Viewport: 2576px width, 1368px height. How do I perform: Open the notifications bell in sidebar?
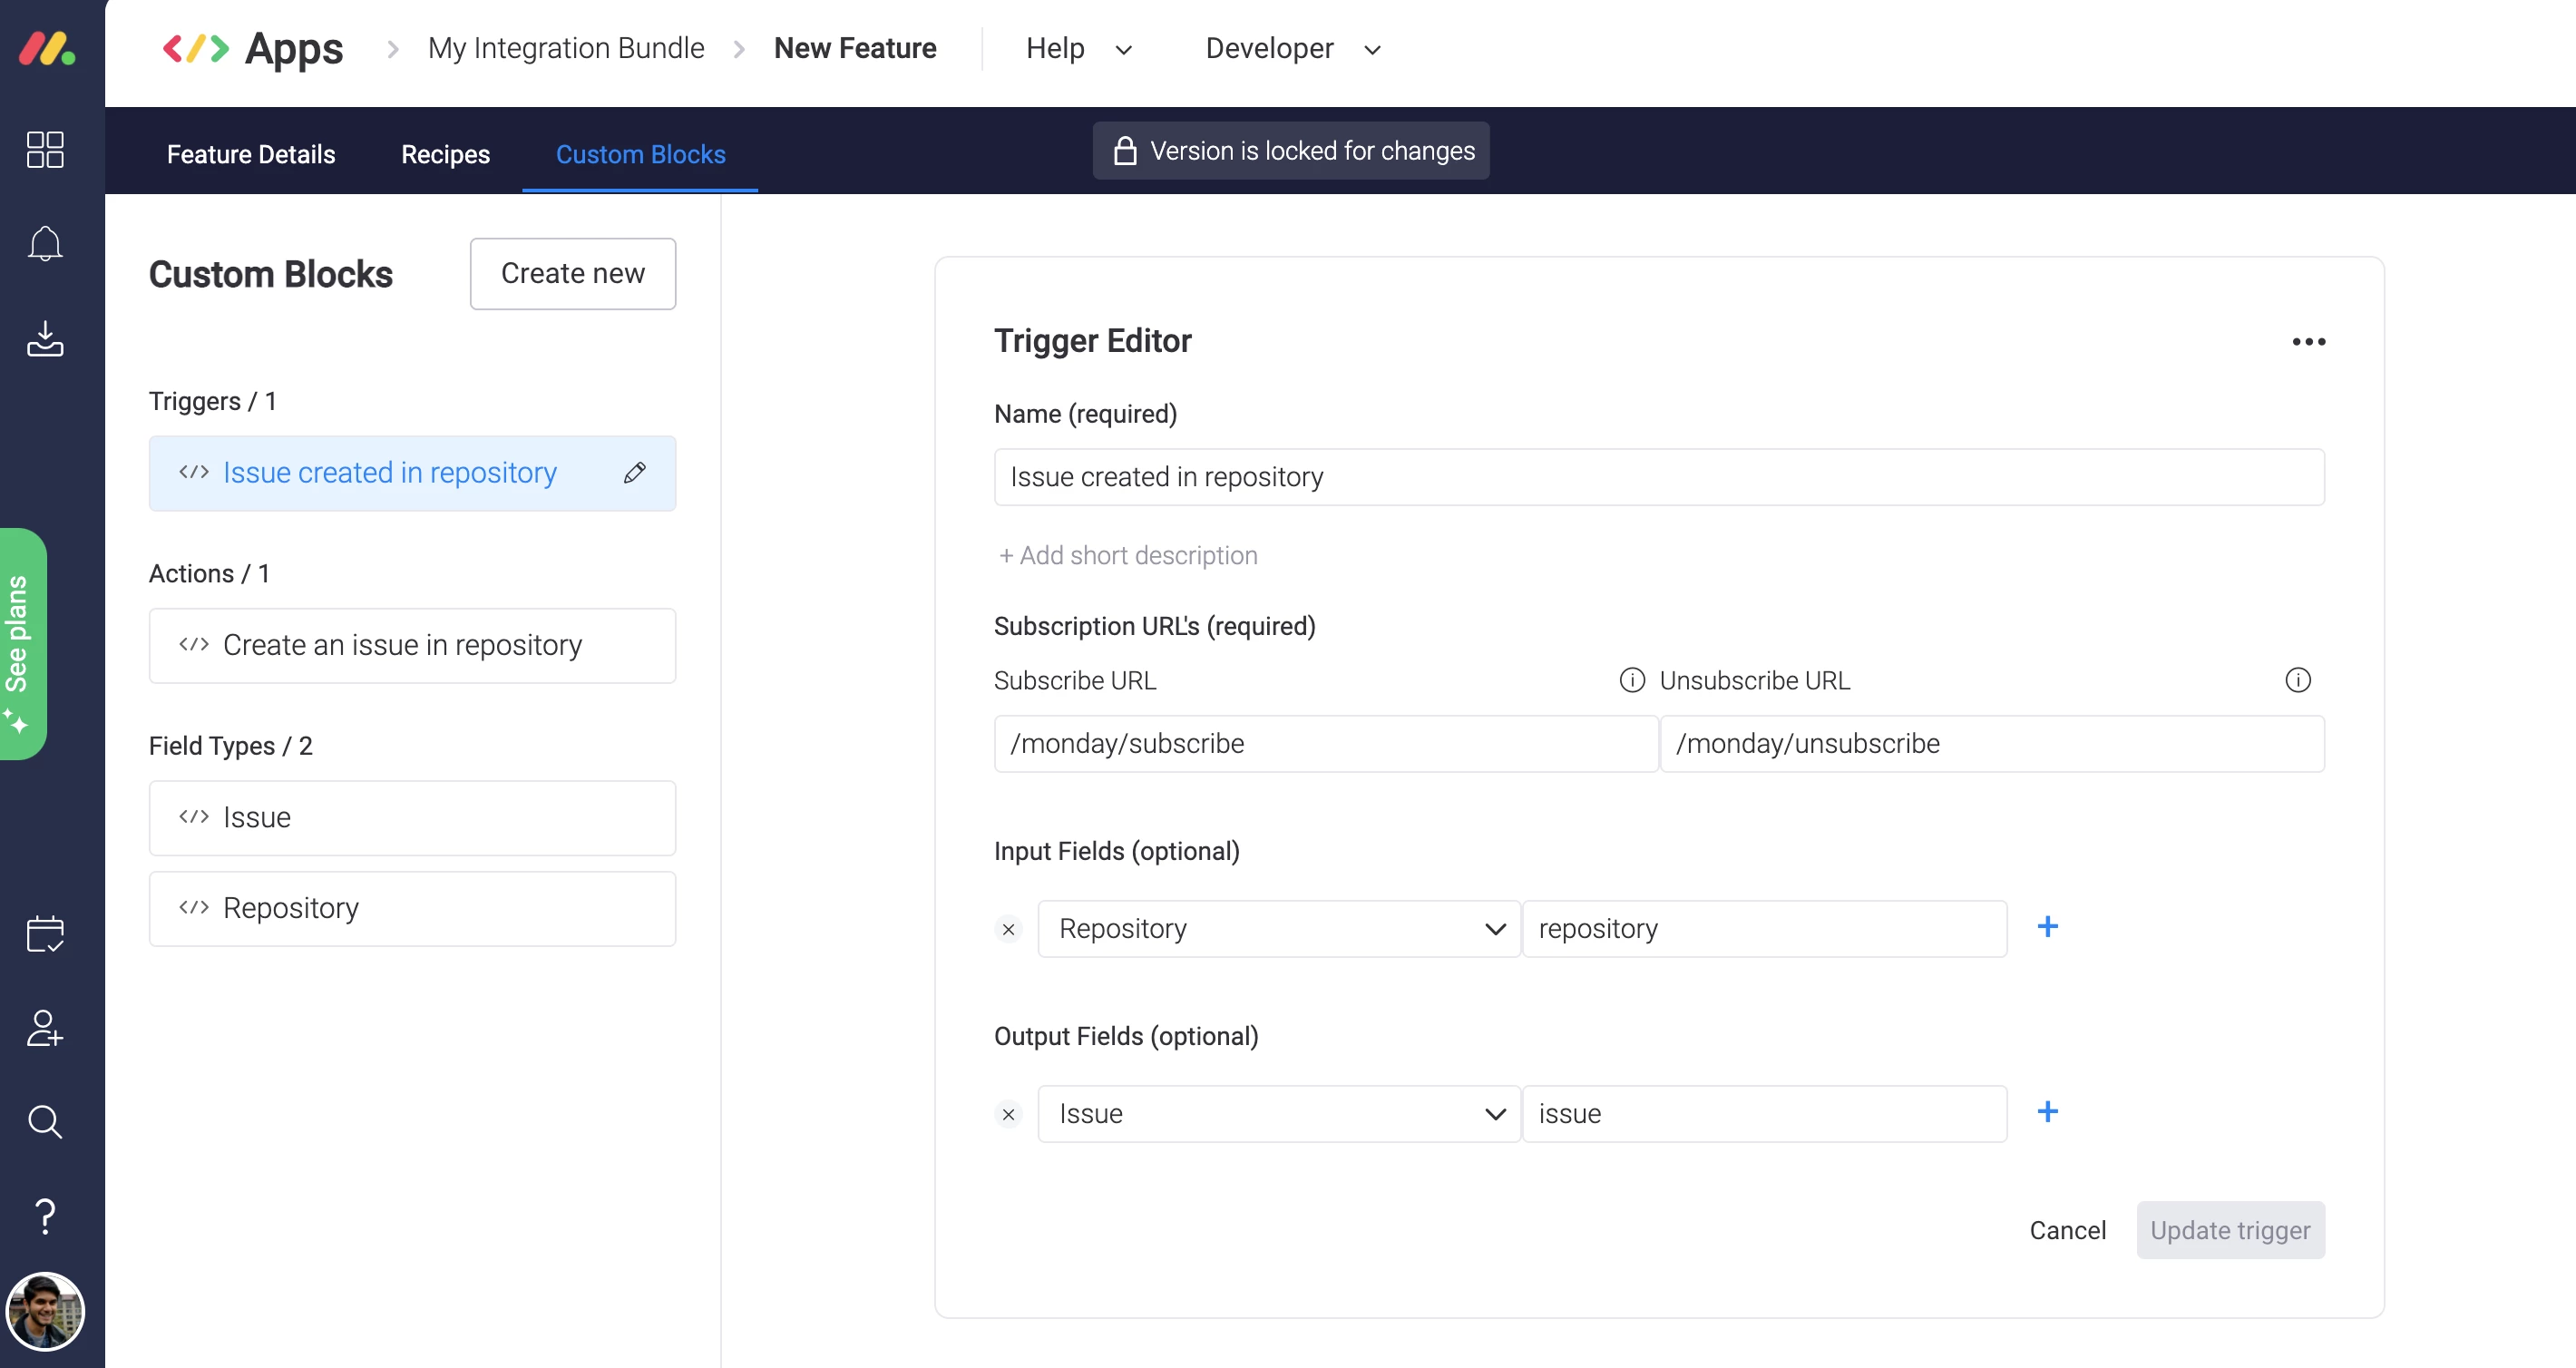tap(45, 243)
